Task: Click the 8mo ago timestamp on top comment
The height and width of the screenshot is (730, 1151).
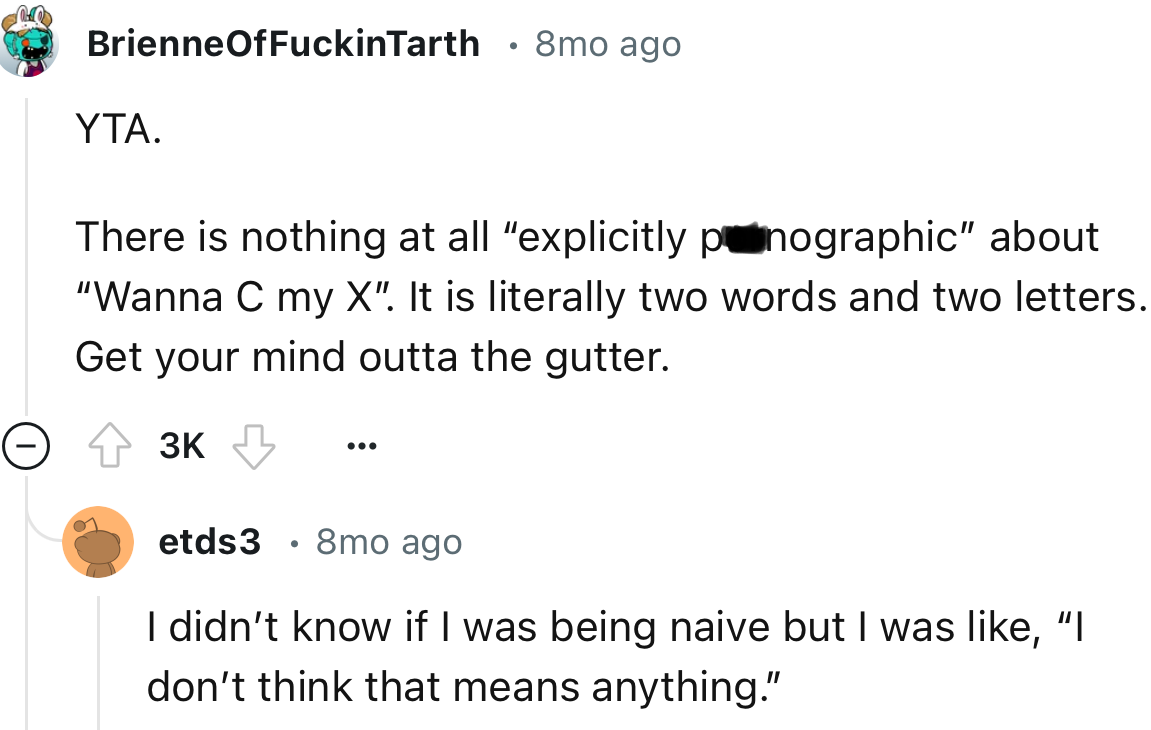Action: (x=606, y=43)
